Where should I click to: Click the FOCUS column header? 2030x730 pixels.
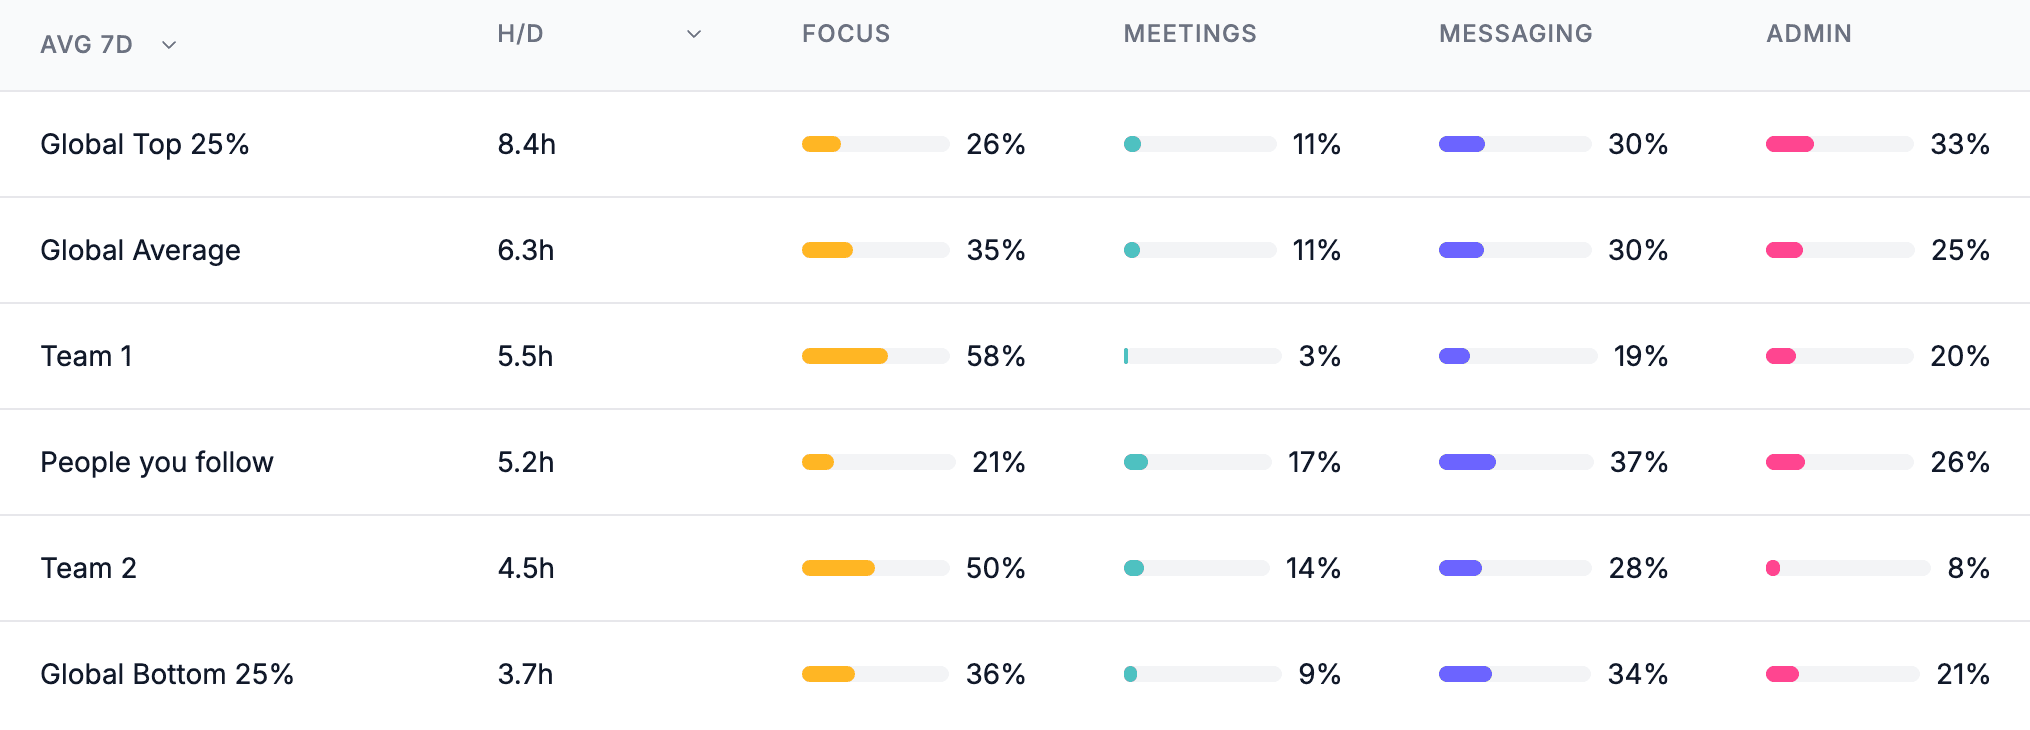point(845,33)
